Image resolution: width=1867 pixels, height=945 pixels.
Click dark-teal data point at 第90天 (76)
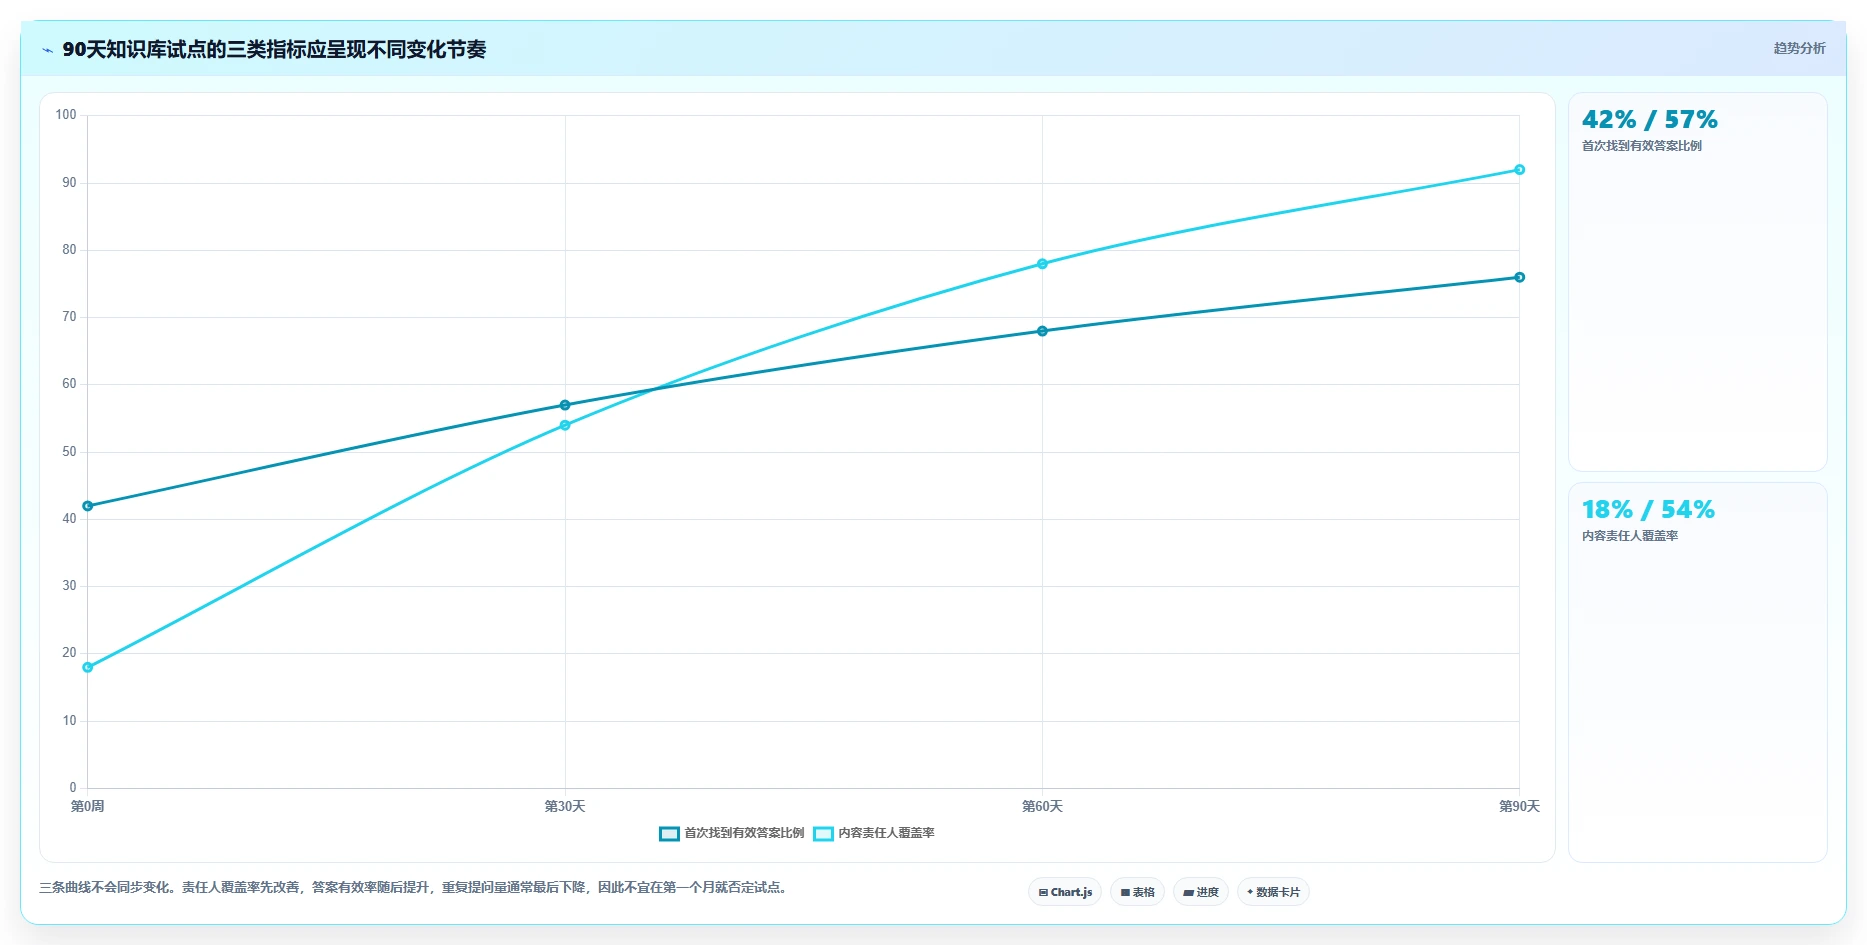[x=1519, y=277]
